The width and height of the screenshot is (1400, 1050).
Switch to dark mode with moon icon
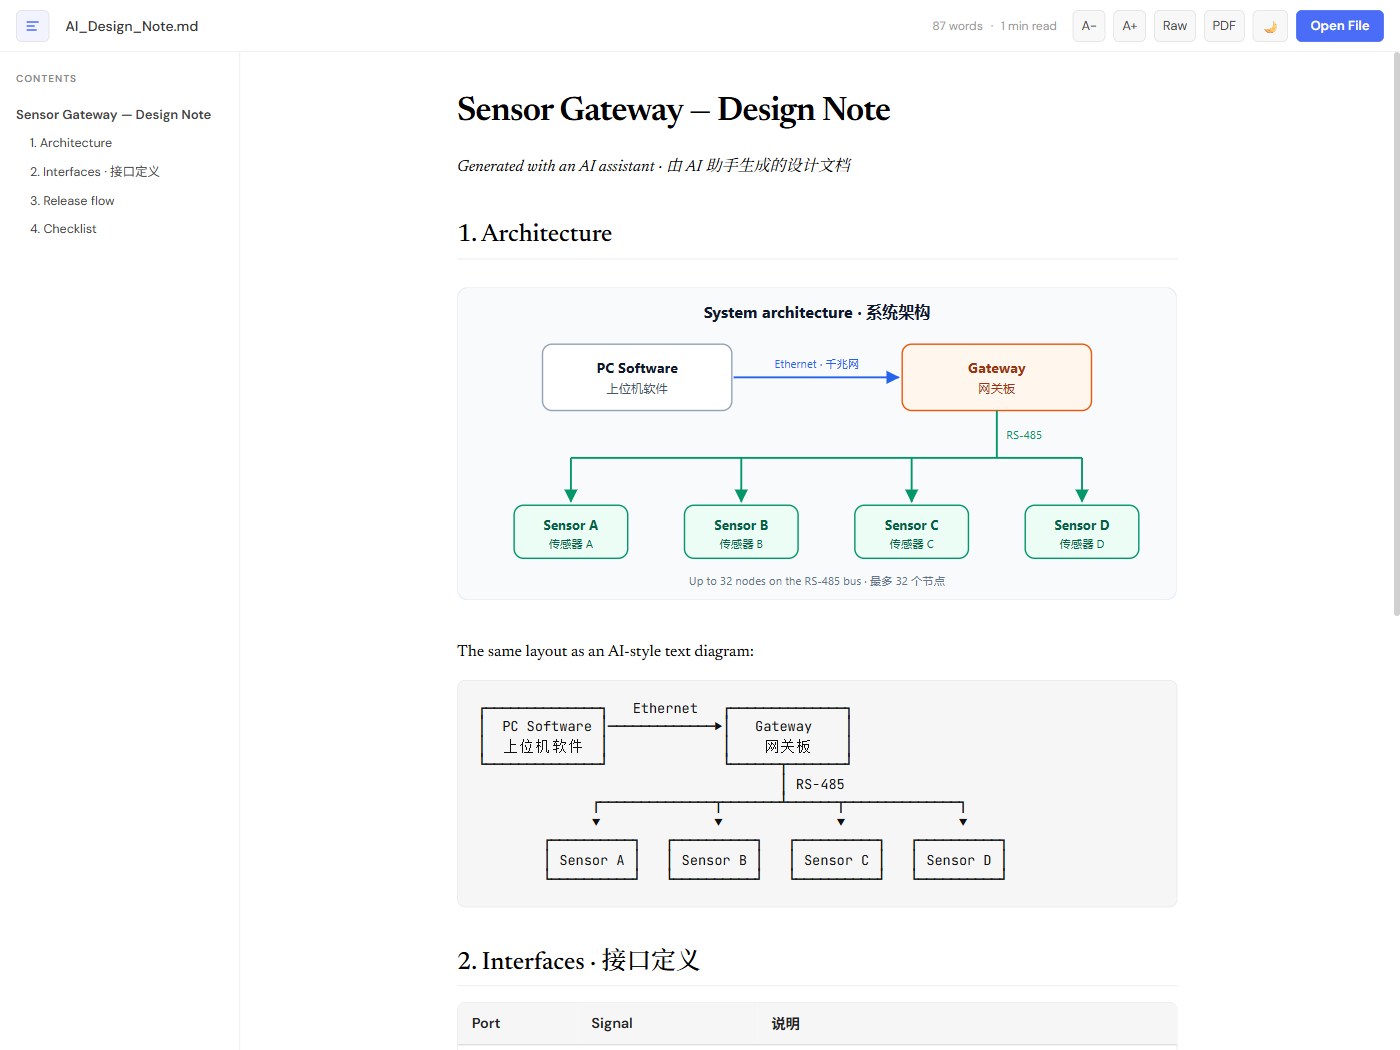(x=1270, y=26)
